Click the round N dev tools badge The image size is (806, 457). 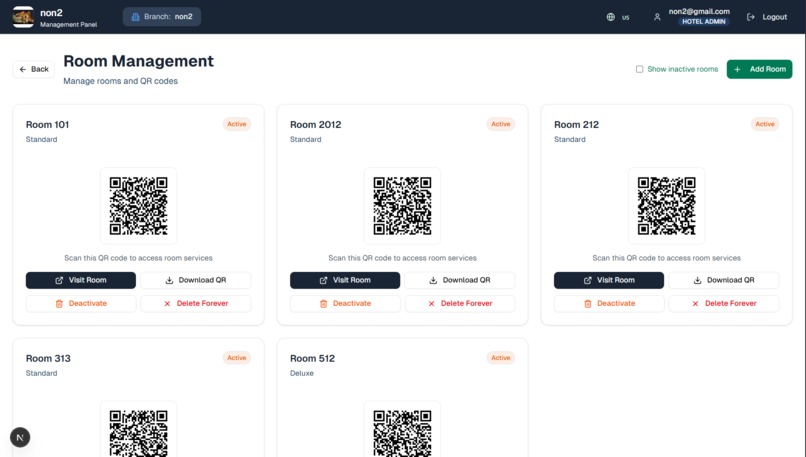20,437
